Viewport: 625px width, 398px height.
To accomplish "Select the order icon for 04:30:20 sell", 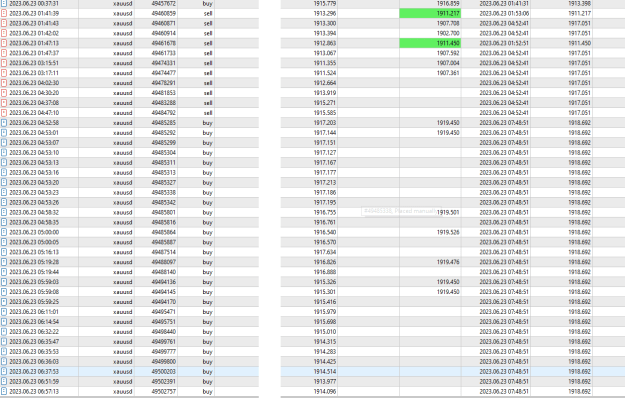I will point(4,93).
